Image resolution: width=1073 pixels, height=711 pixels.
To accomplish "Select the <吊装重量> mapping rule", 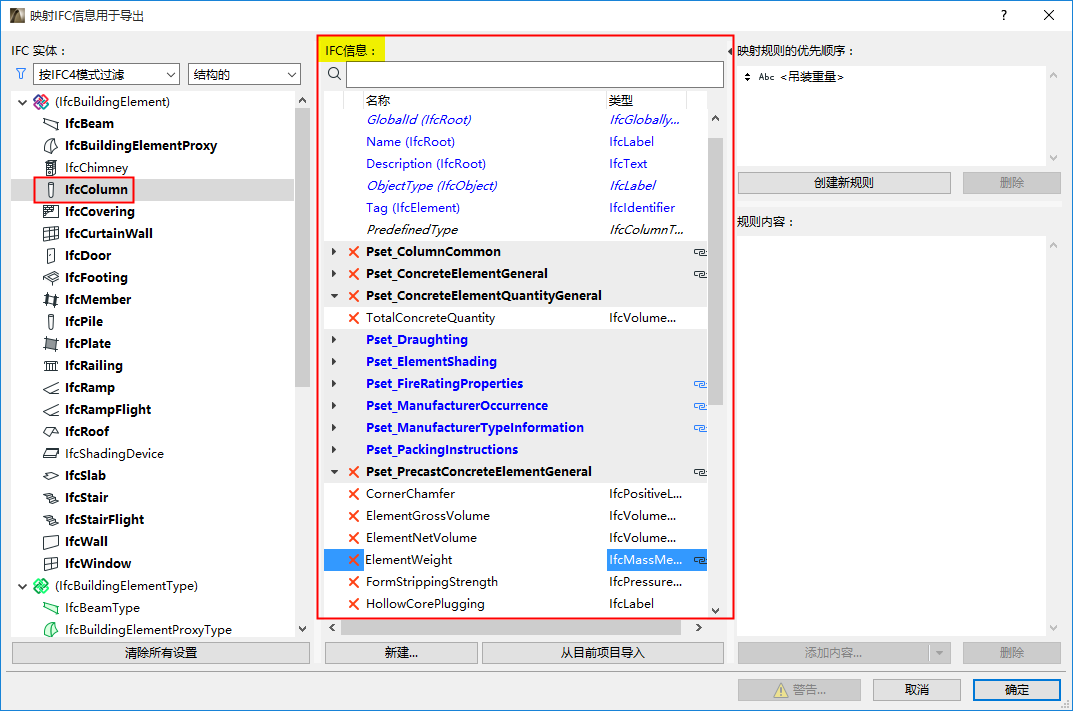I will 812,77.
